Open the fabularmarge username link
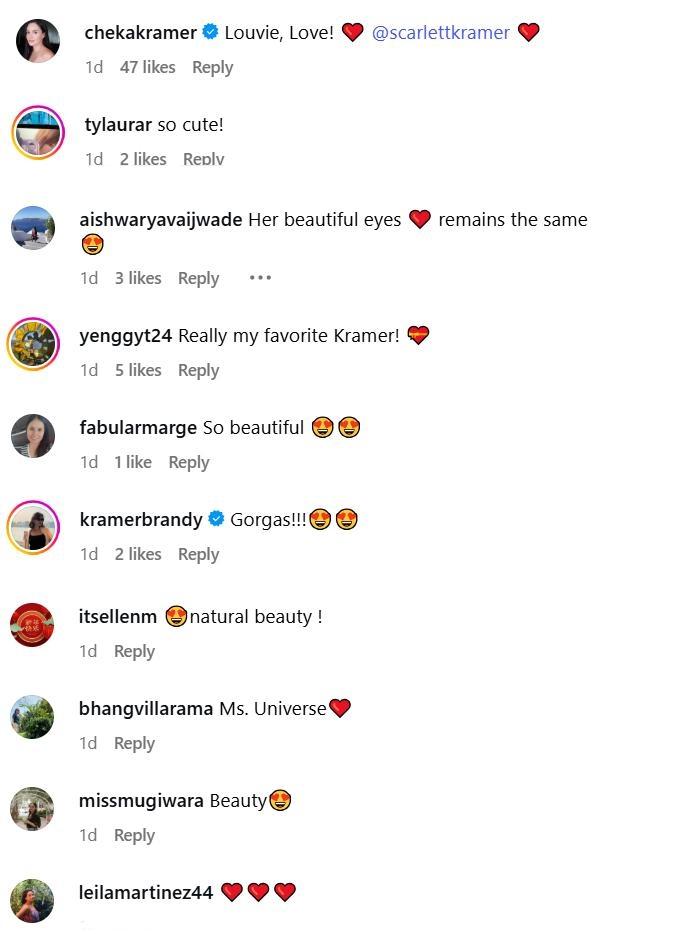The width and height of the screenshot is (692, 934). pos(138,427)
